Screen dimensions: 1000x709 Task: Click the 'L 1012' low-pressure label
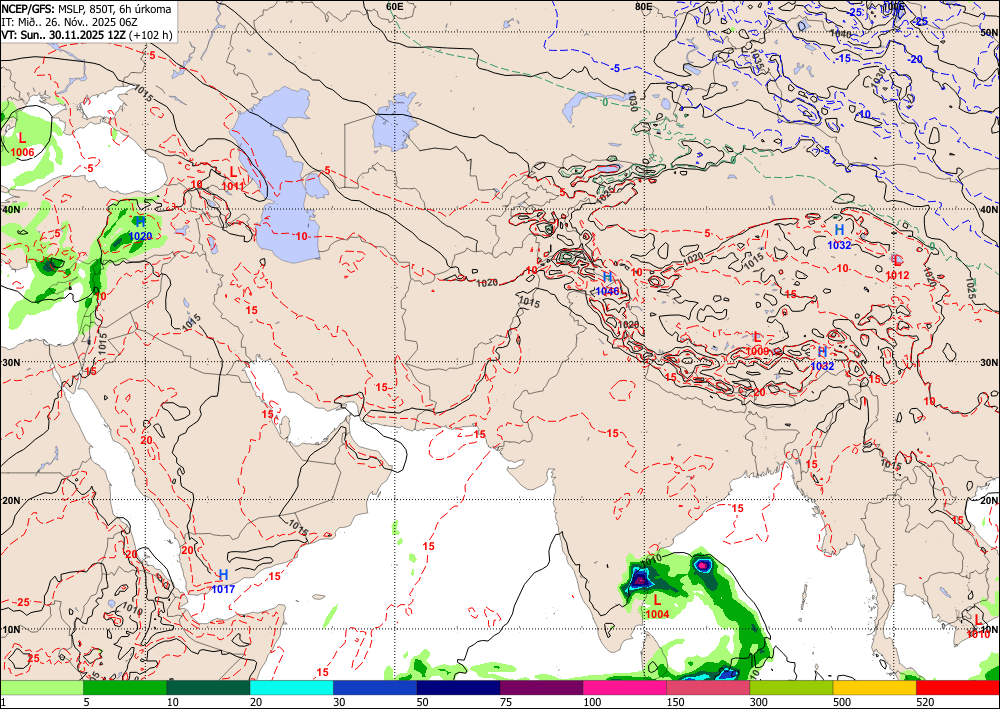[x=897, y=267]
